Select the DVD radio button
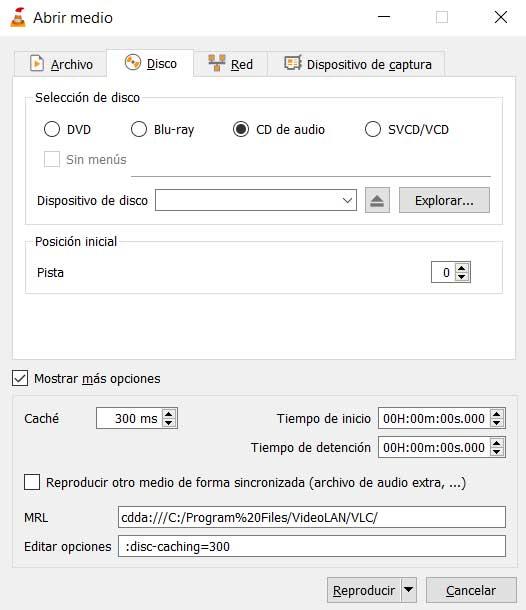Viewport: 526px width, 610px height. [52, 129]
